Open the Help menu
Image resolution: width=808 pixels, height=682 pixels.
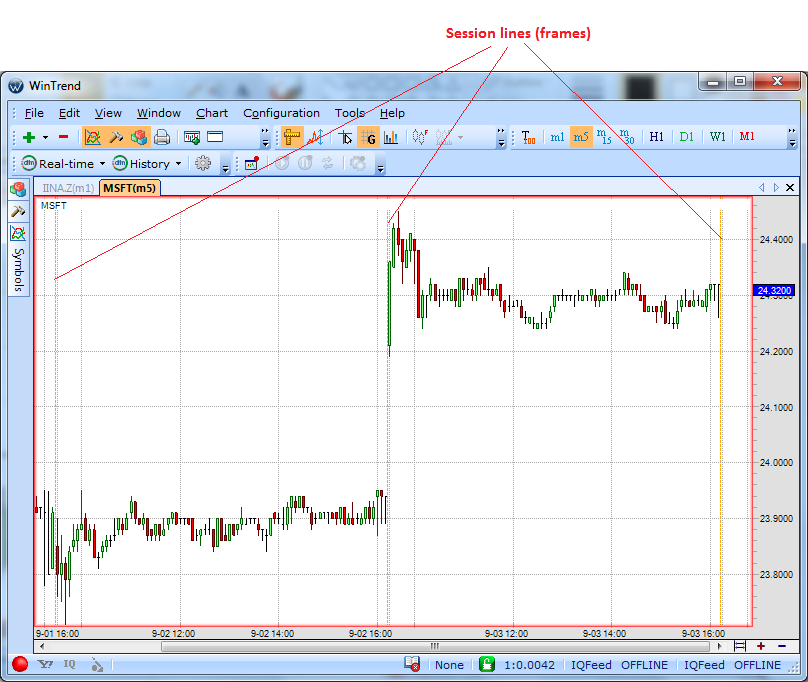click(392, 113)
